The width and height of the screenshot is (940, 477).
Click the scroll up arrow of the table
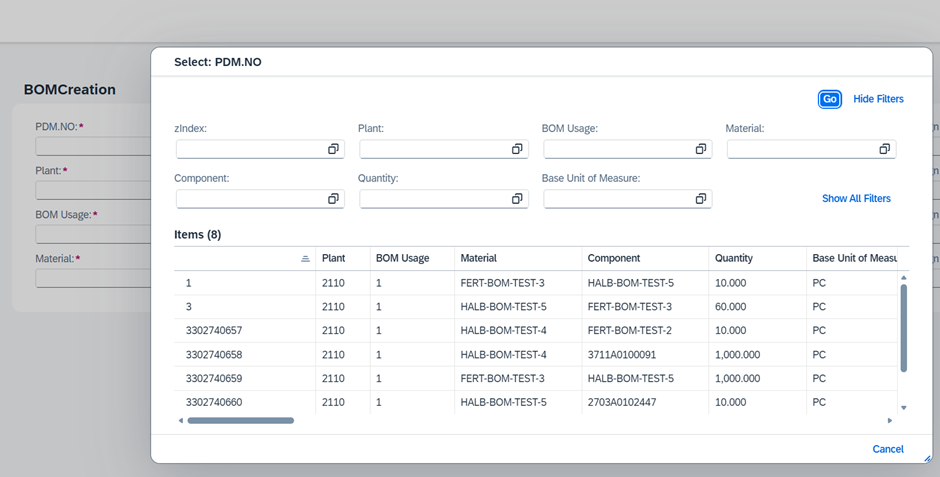click(903, 278)
